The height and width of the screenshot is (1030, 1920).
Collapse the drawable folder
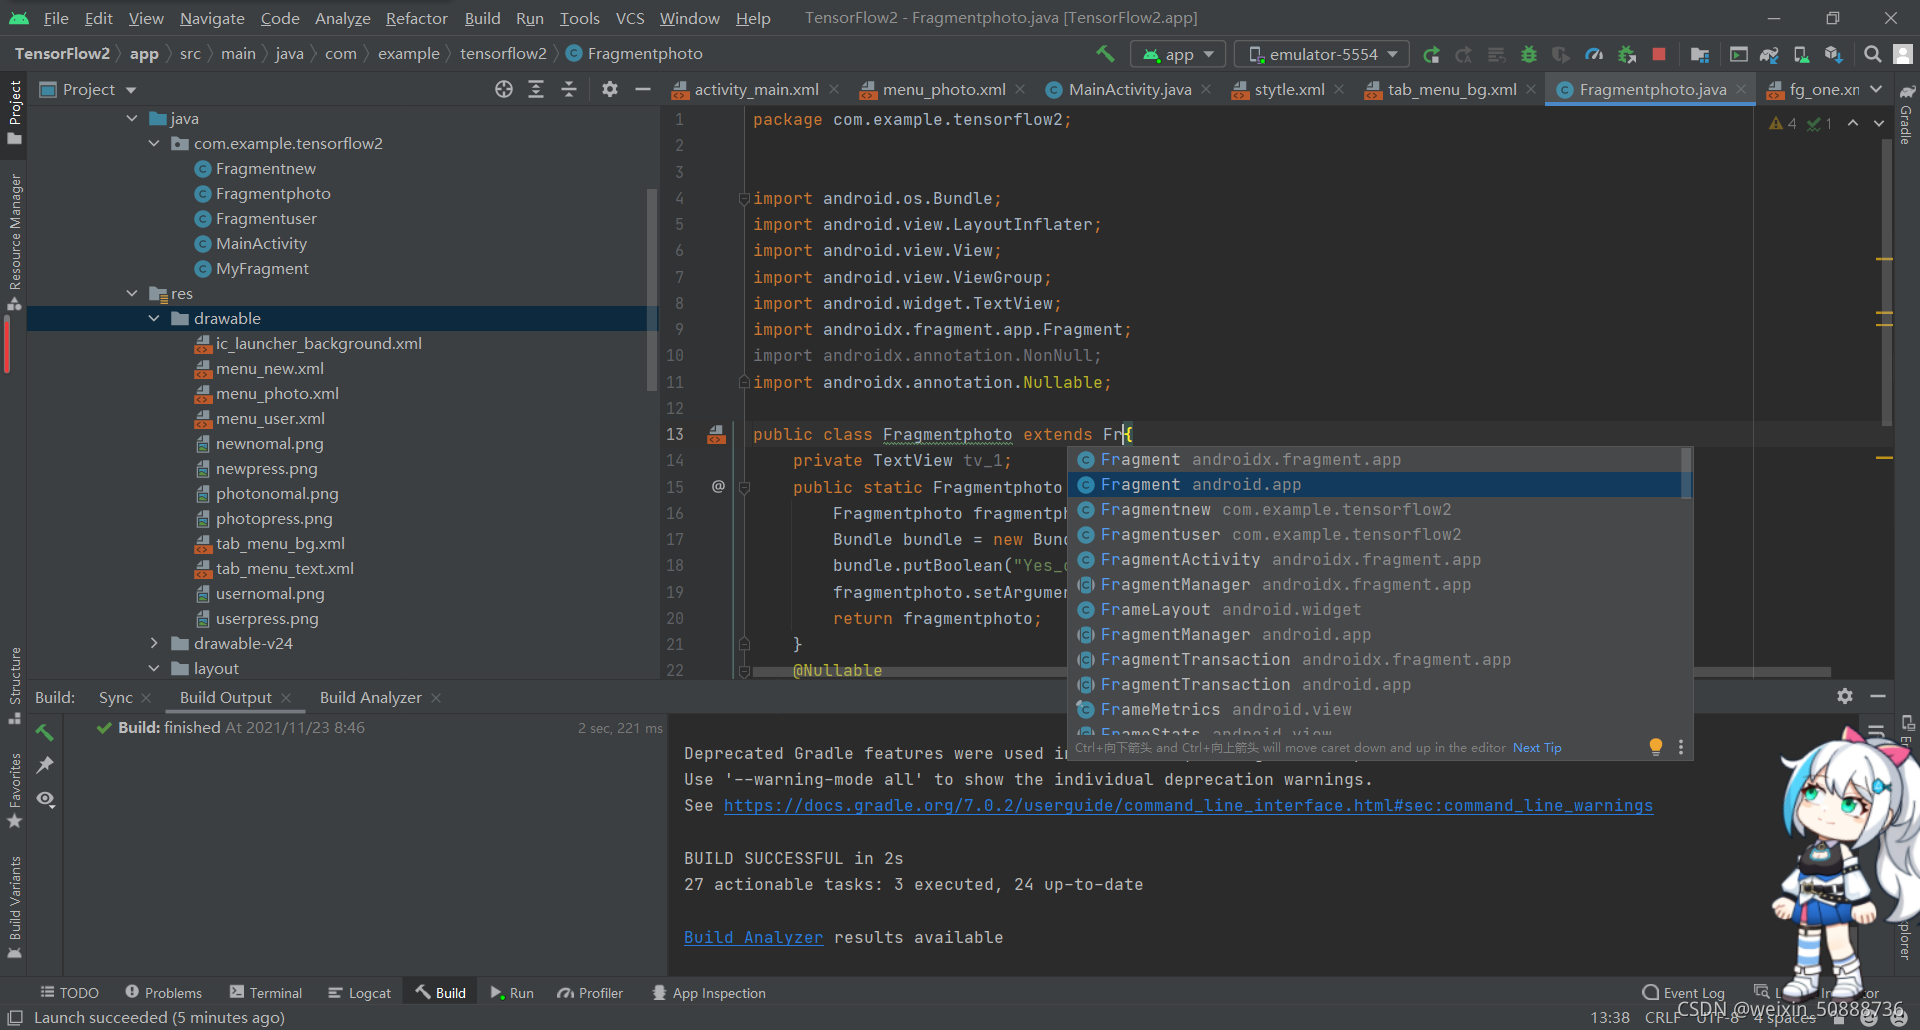[x=154, y=318]
